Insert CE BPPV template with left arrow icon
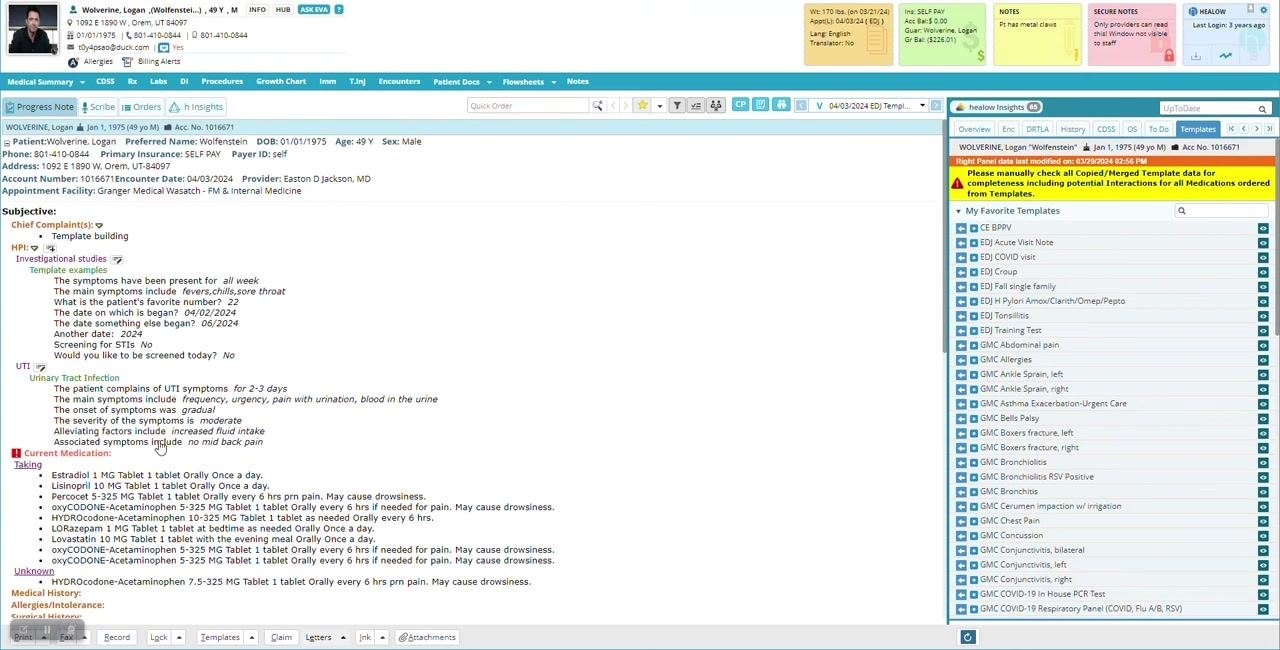The height and width of the screenshot is (650, 1280). (961, 228)
